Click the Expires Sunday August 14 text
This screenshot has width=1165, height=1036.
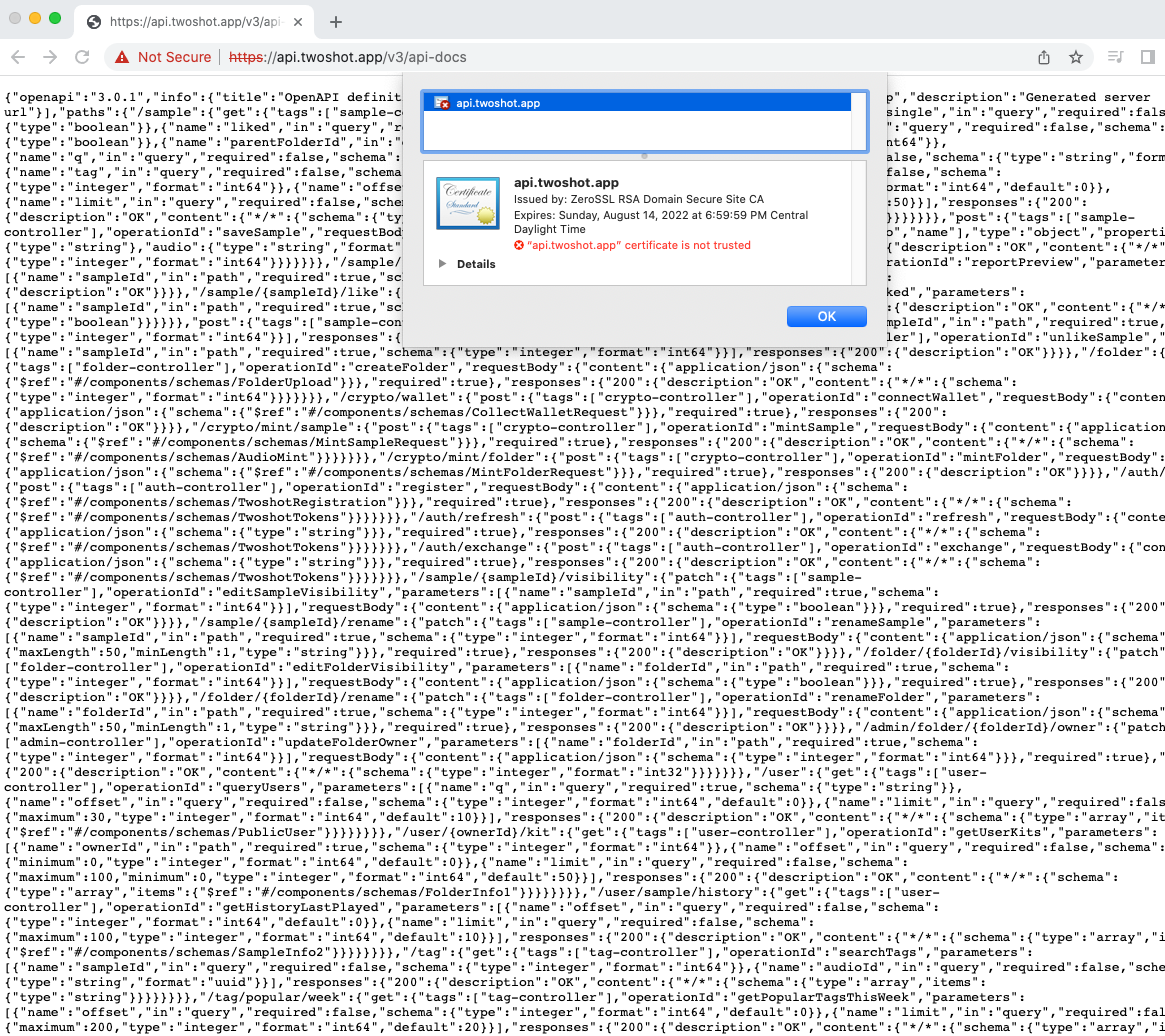(x=661, y=222)
